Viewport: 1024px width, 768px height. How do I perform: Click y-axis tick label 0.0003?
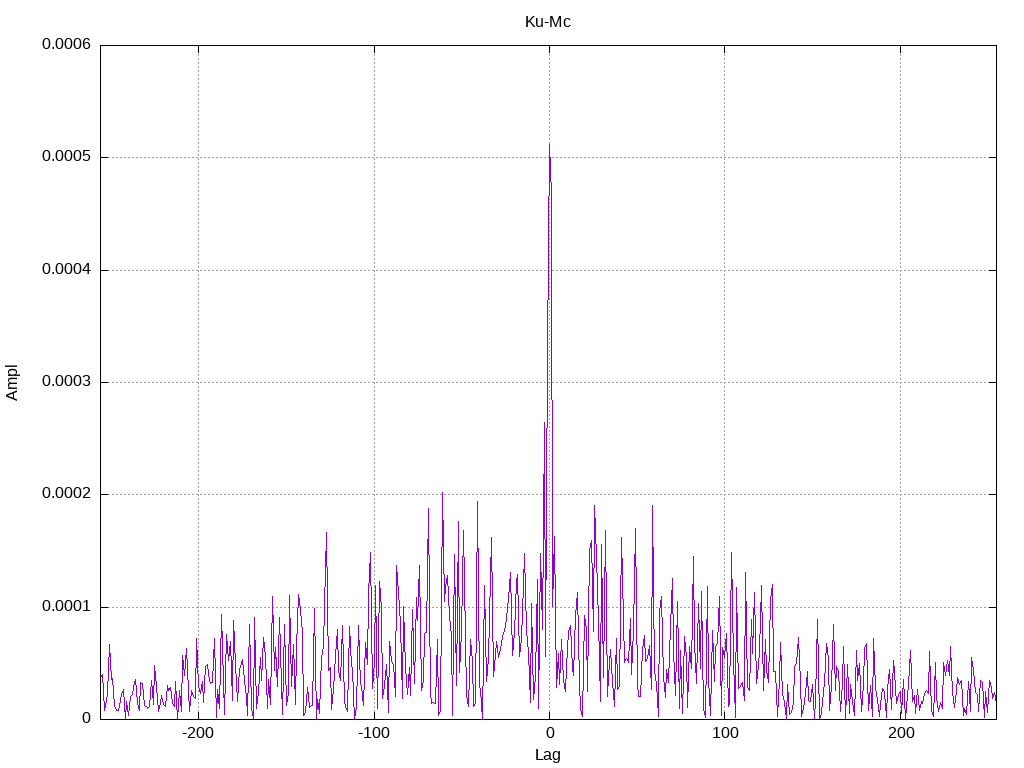click(x=67, y=381)
